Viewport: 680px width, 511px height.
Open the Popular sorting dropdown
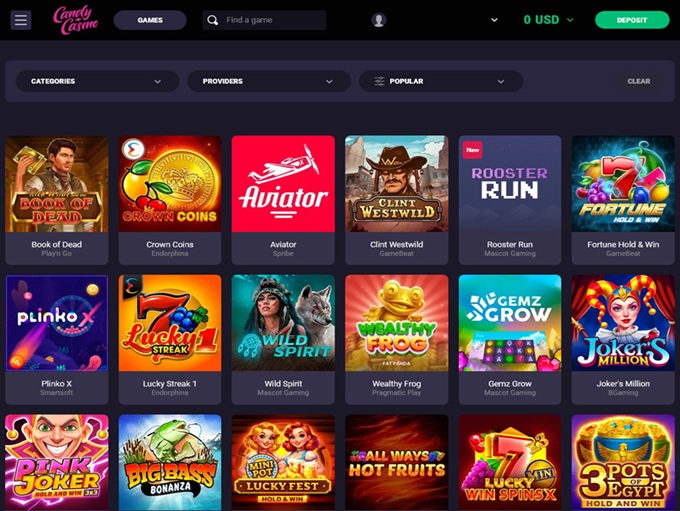coord(441,81)
